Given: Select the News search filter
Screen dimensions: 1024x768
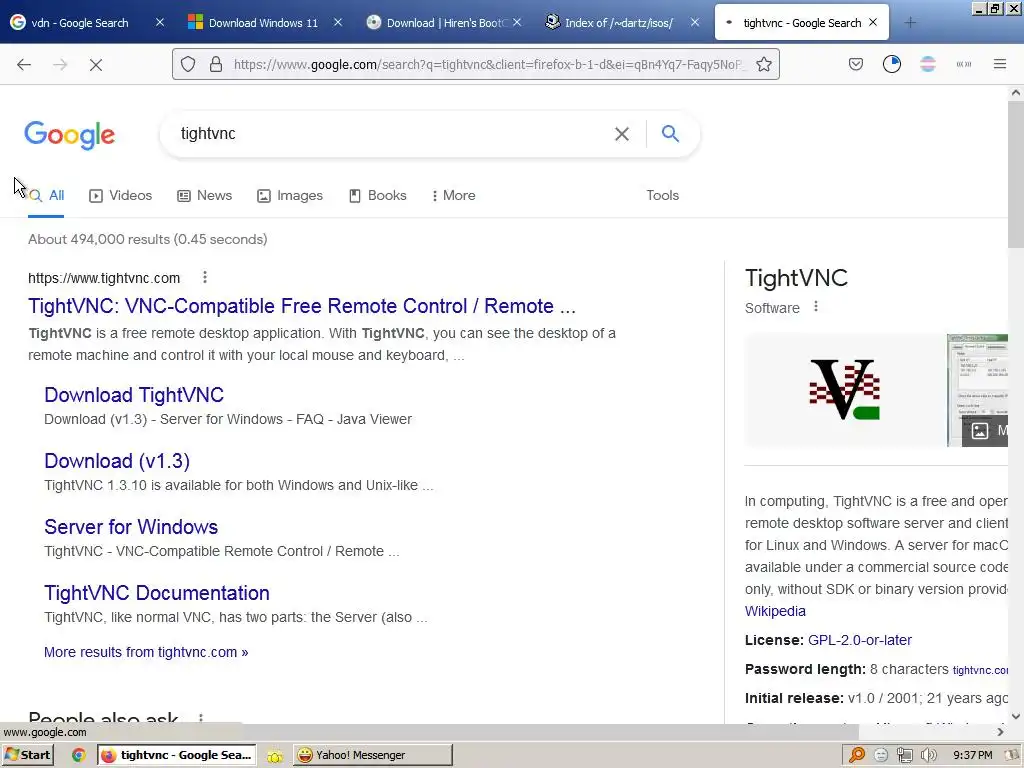Looking at the screenshot, I should click(205, 195).
